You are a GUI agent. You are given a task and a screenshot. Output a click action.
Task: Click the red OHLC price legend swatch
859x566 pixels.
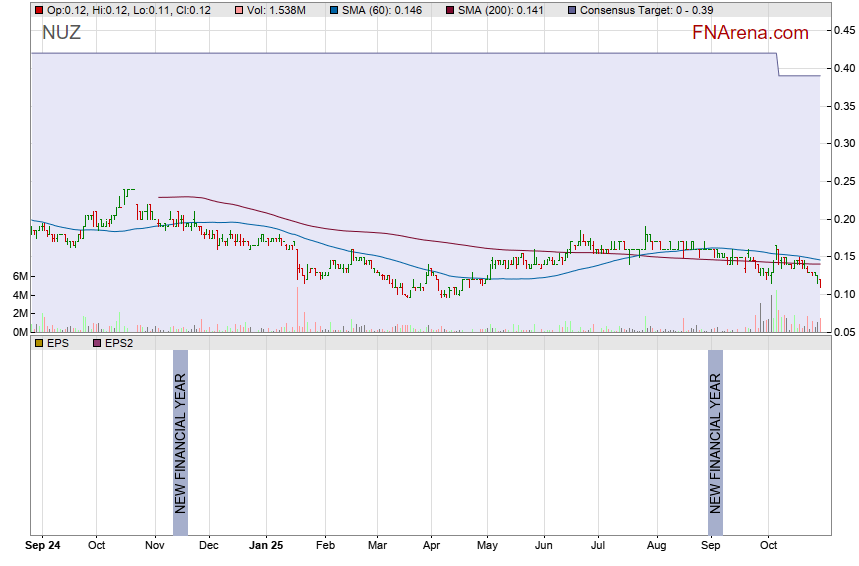click(39, 10)
